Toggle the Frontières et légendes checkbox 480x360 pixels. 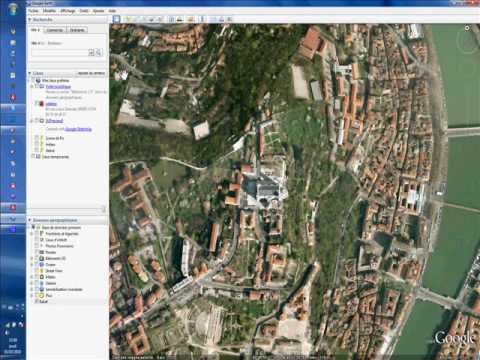(x=37, y=234)
